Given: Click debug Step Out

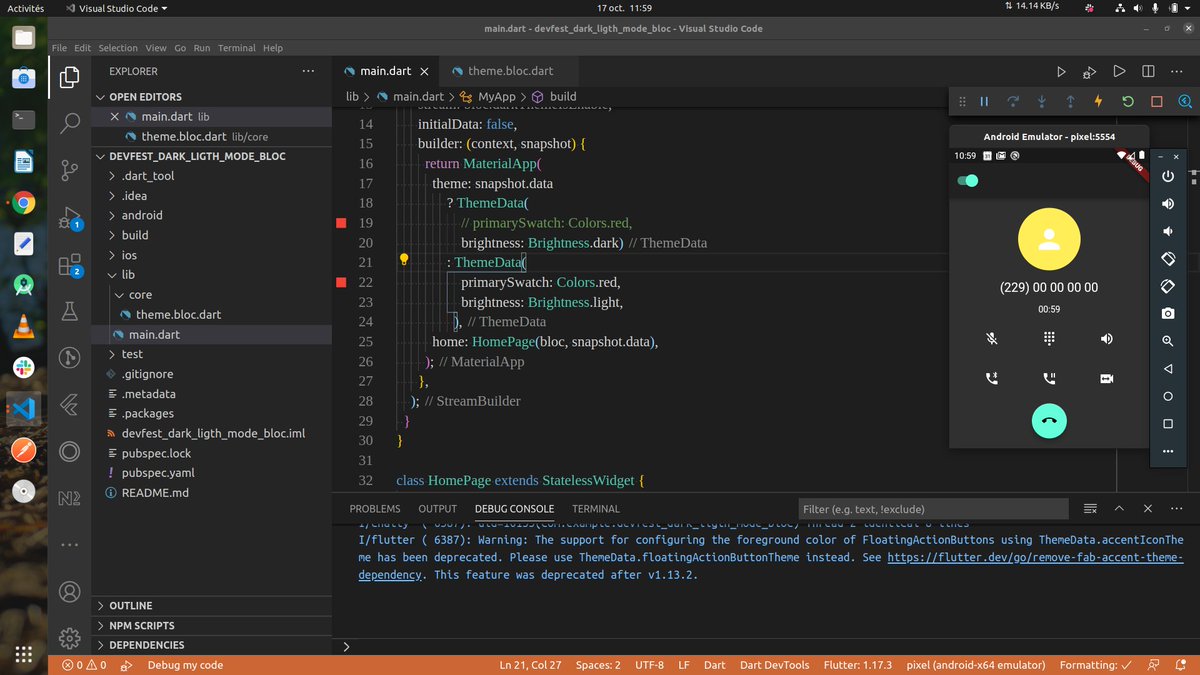Looking at the screenshot, I should coord(1070,102).
